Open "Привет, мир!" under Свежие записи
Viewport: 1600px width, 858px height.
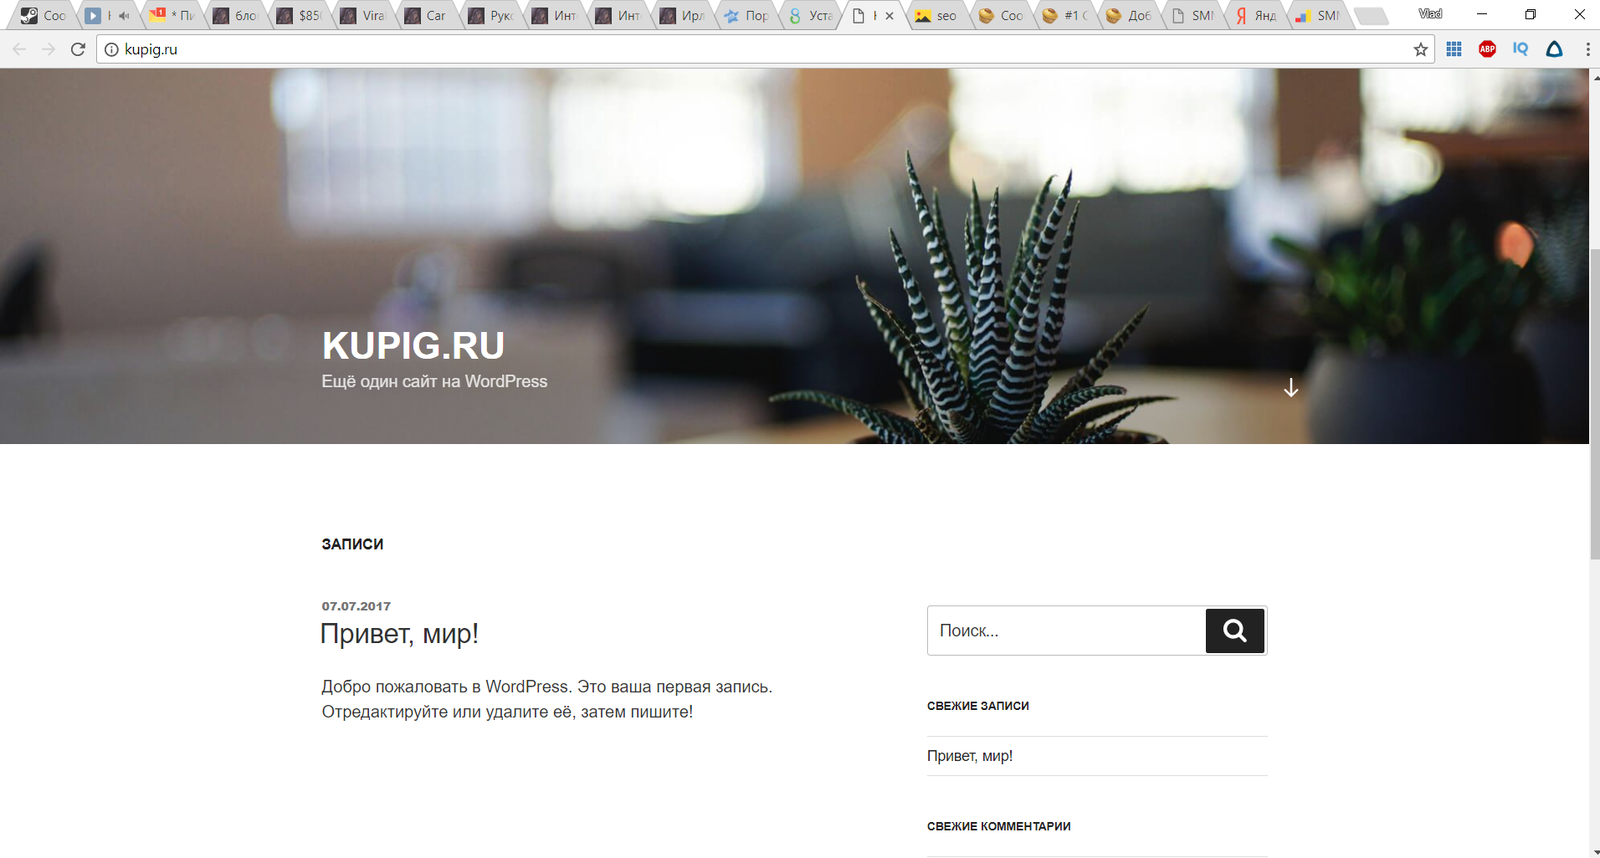[969, 756]
